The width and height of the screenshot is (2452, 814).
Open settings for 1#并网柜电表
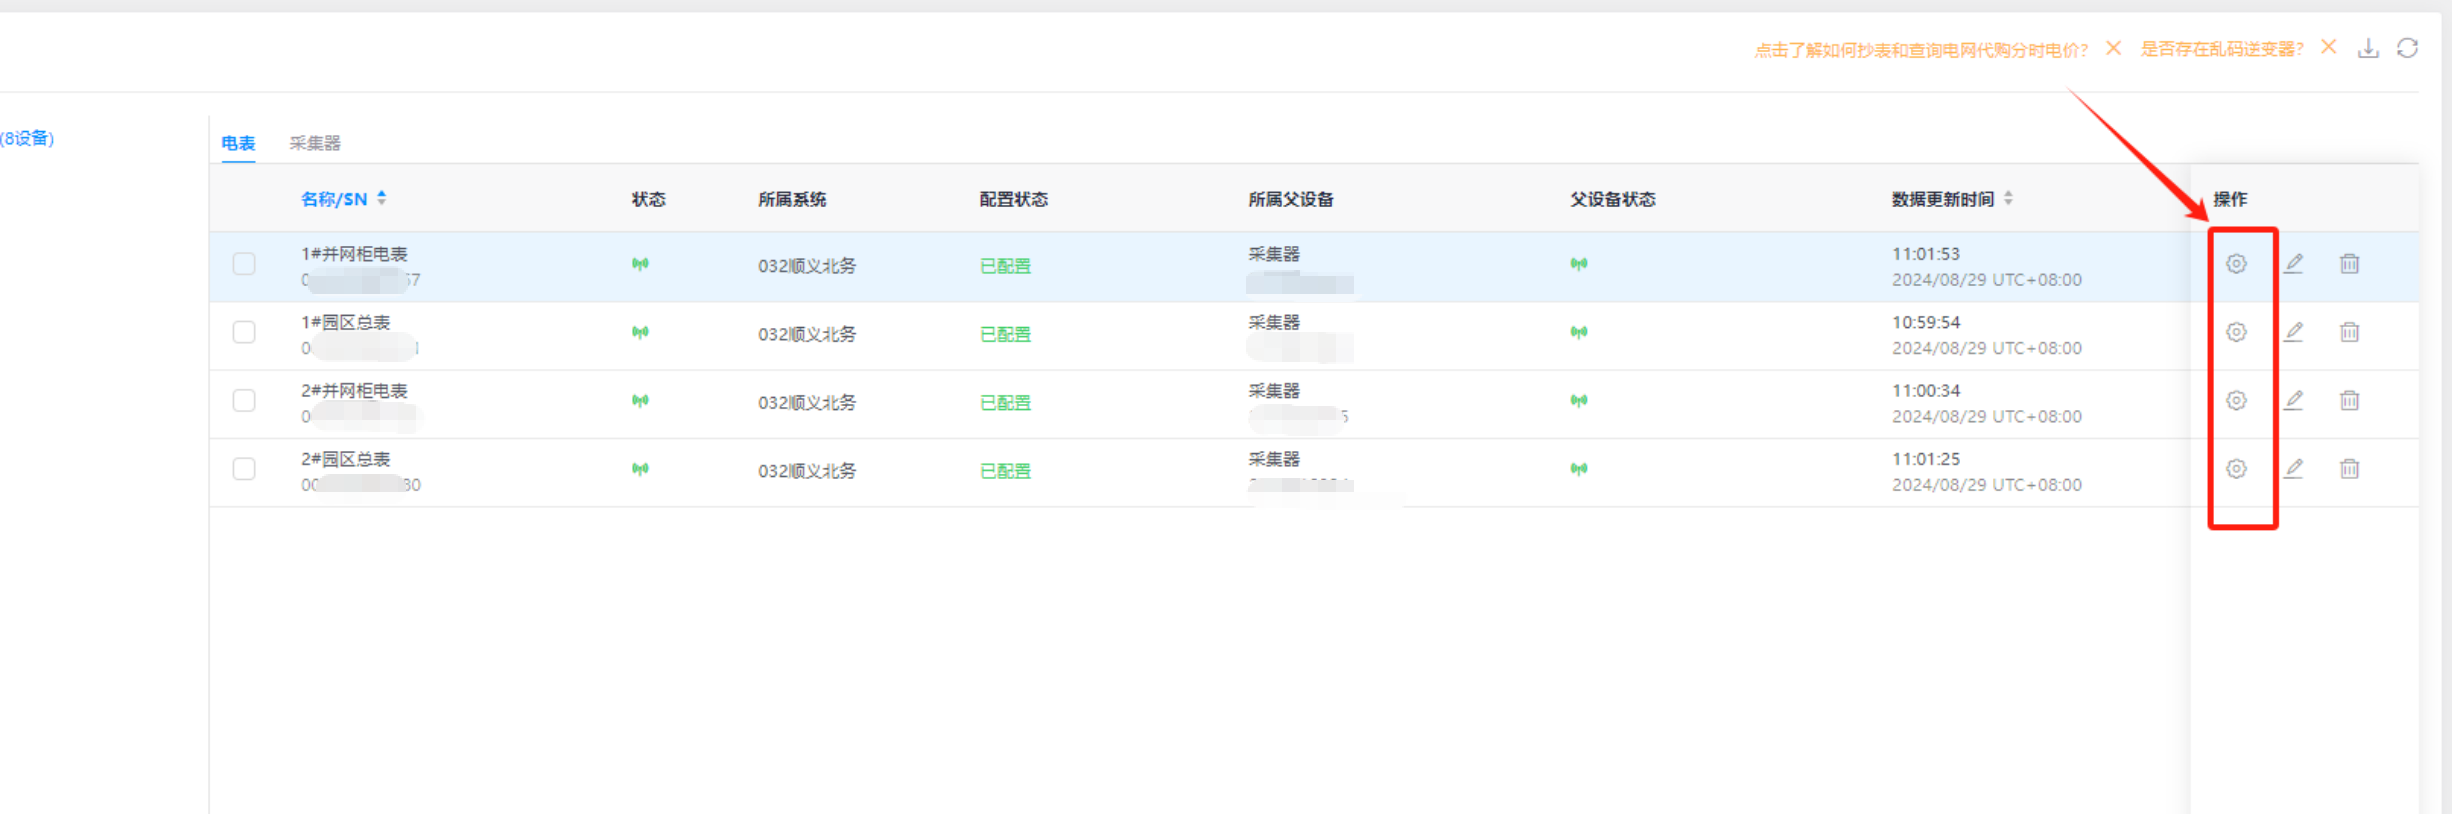[x=2236, y=264]
